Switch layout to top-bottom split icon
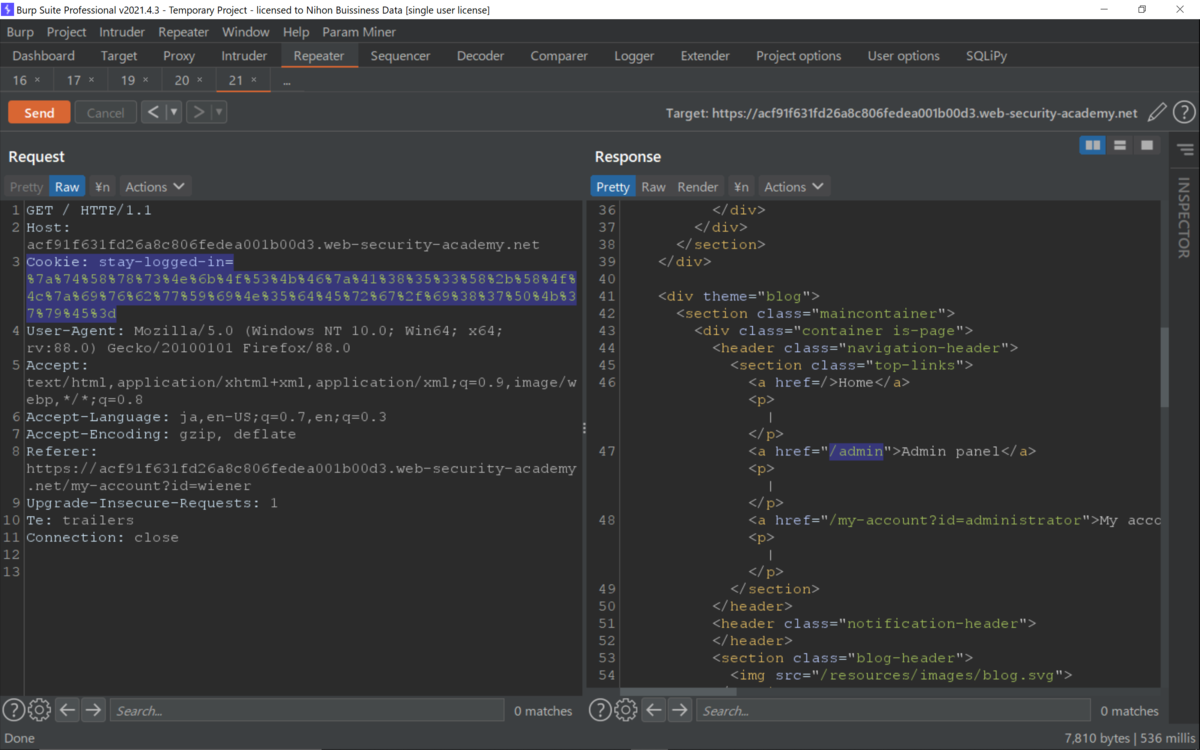 pos(1120,146)
